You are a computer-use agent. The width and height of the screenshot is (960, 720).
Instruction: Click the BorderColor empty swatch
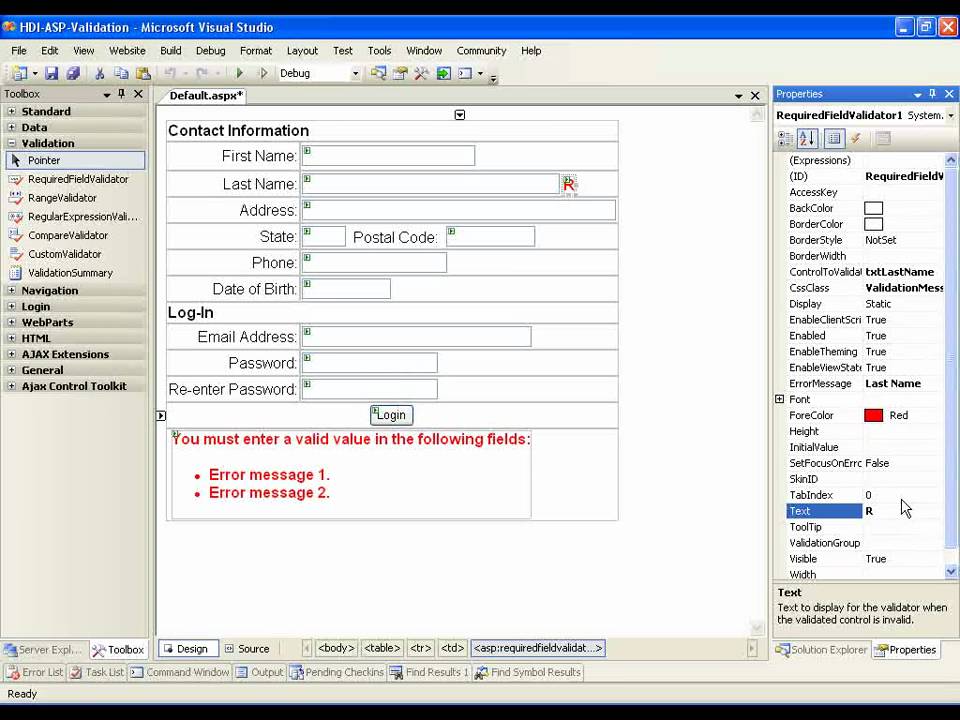[x=874, y=225]
